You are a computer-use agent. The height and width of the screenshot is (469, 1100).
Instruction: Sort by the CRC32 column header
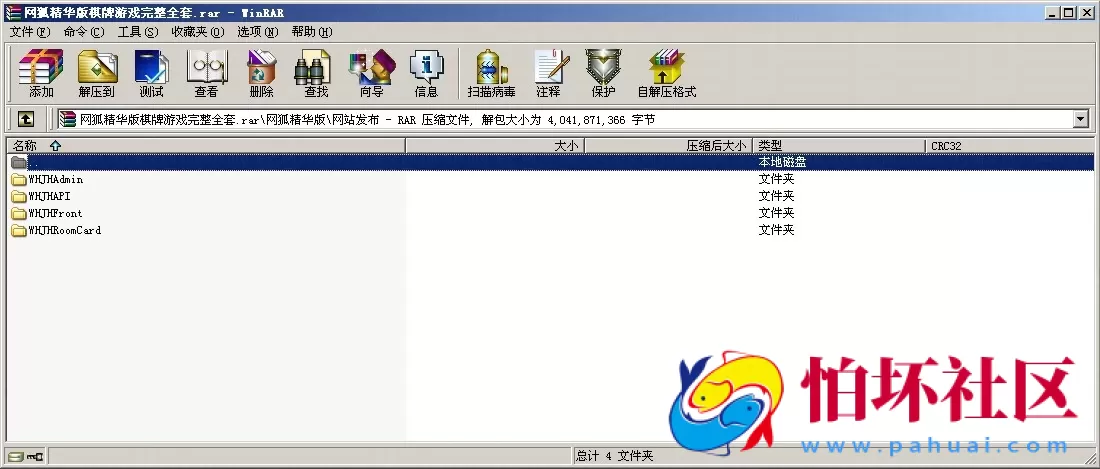[1010, 146]
